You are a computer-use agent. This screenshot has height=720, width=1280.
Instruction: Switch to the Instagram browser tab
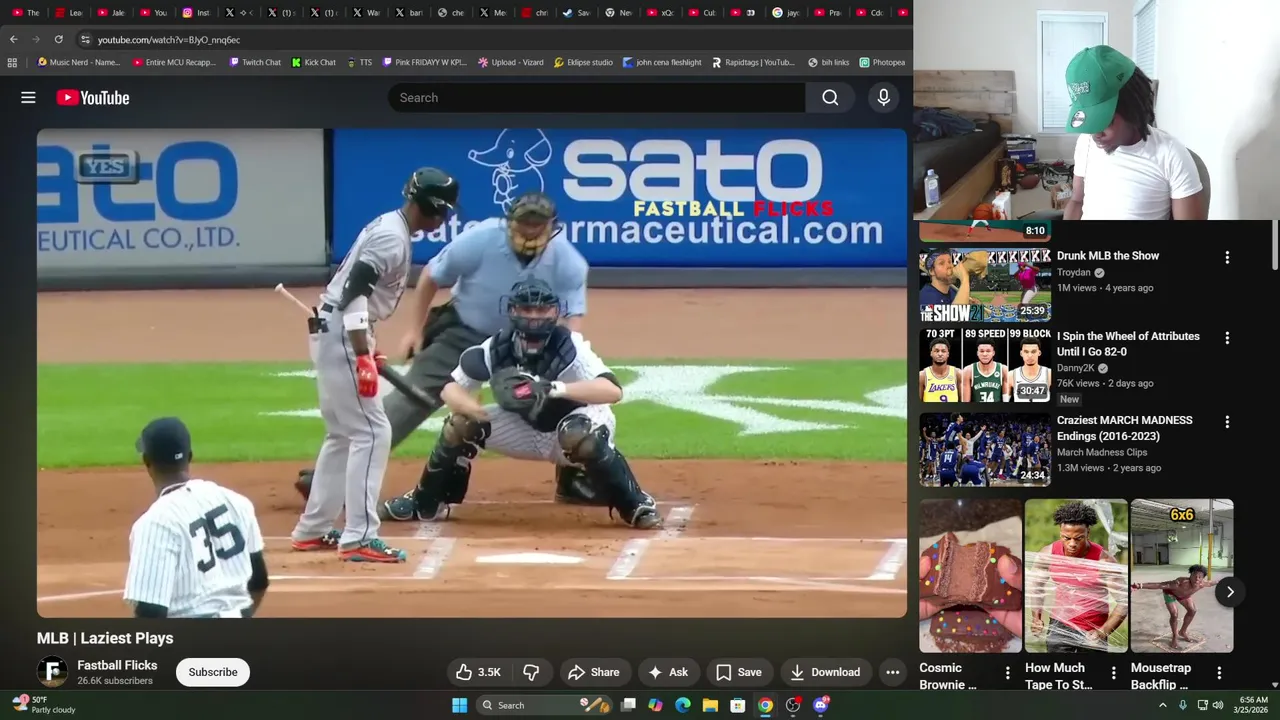coord(196,13)
